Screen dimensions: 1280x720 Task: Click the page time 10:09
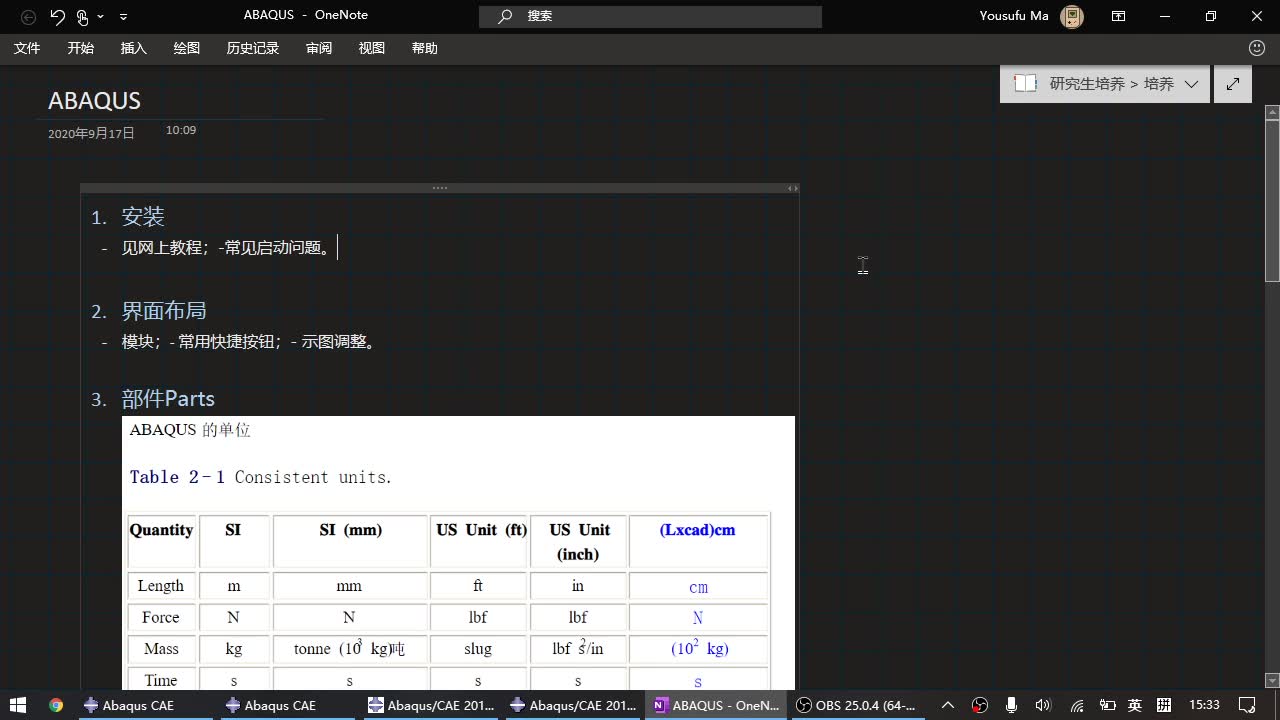coord(181,130)
